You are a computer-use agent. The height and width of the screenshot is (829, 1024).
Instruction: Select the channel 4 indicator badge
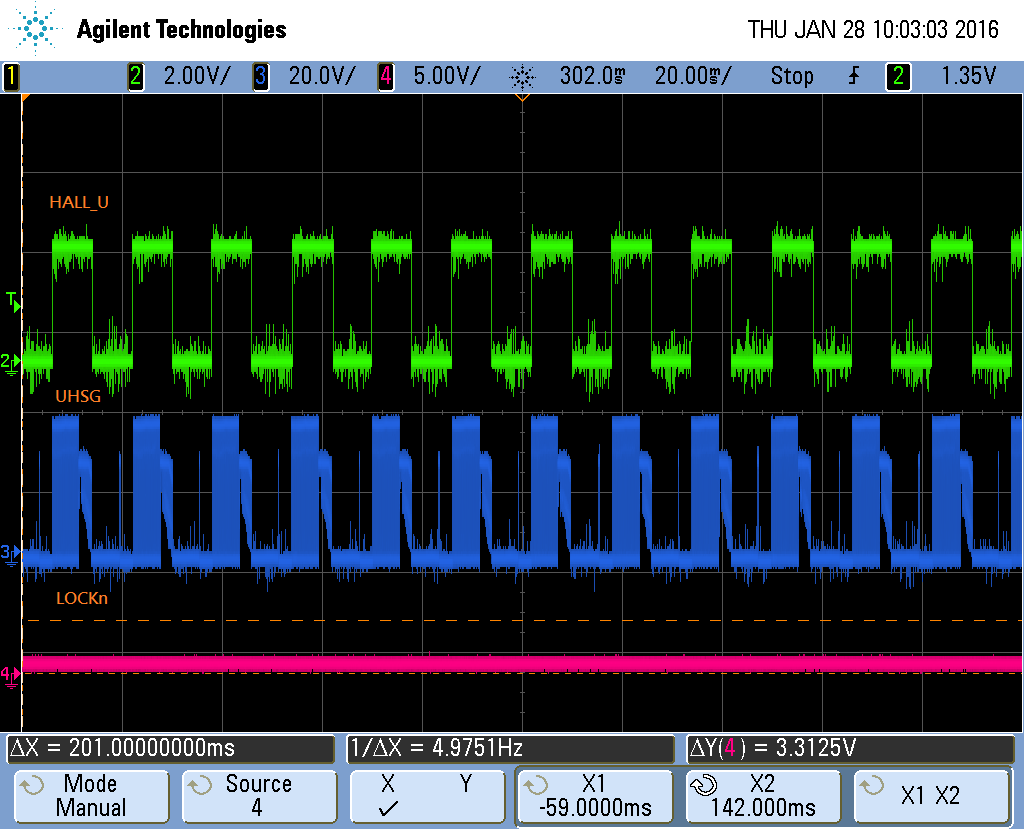click(385, 76)
